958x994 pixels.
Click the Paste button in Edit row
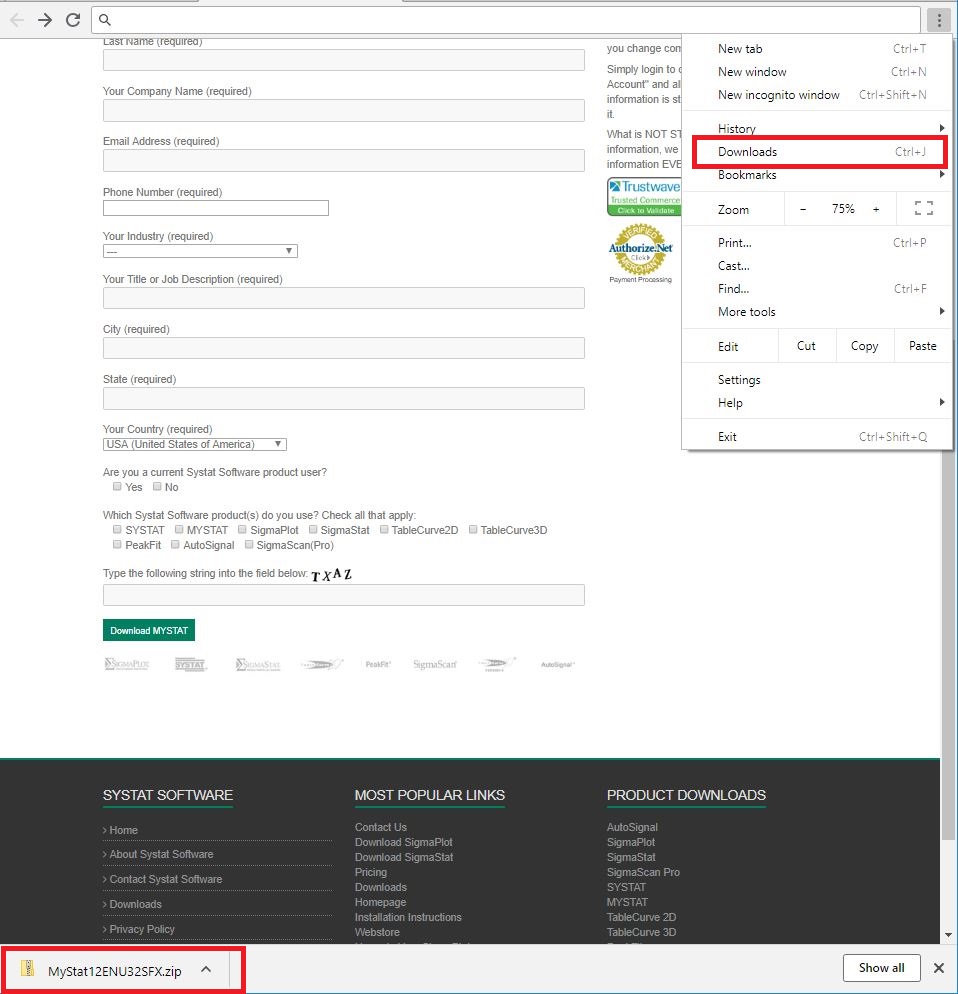point(922,345)
